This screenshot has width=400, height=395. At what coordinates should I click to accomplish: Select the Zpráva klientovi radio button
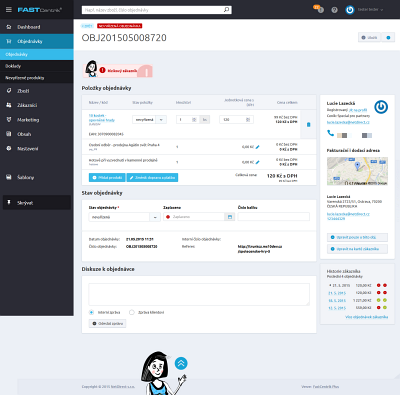click(132, 312)
